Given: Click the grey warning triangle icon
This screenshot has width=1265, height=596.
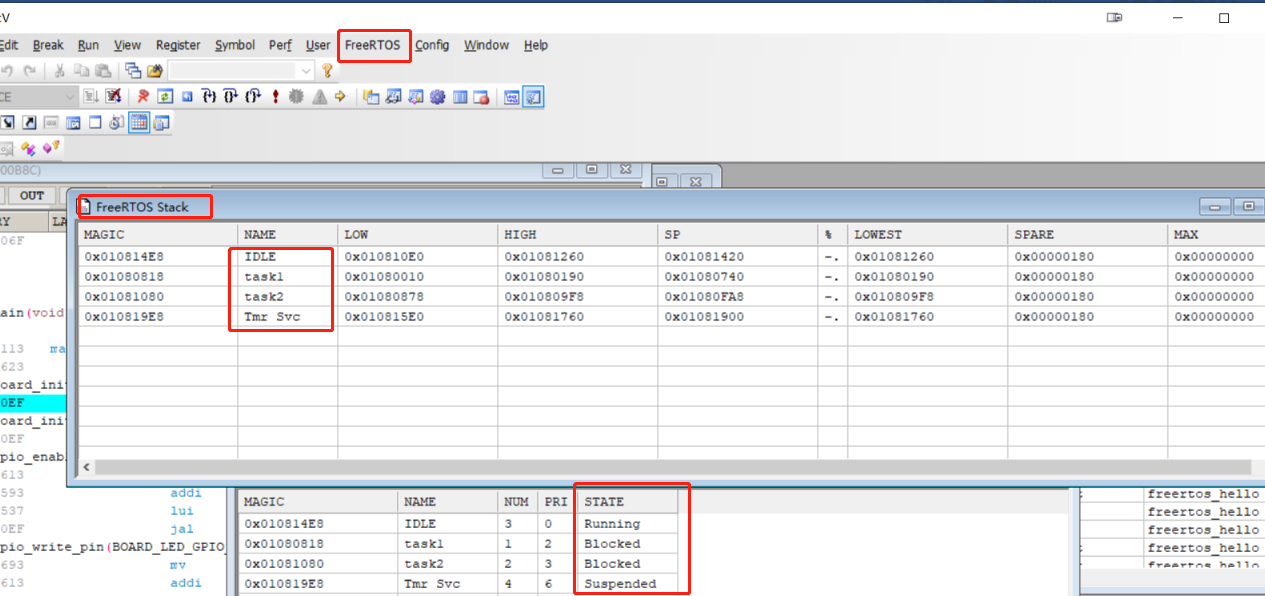Looking at the screenshot, I should coord(319,97).
